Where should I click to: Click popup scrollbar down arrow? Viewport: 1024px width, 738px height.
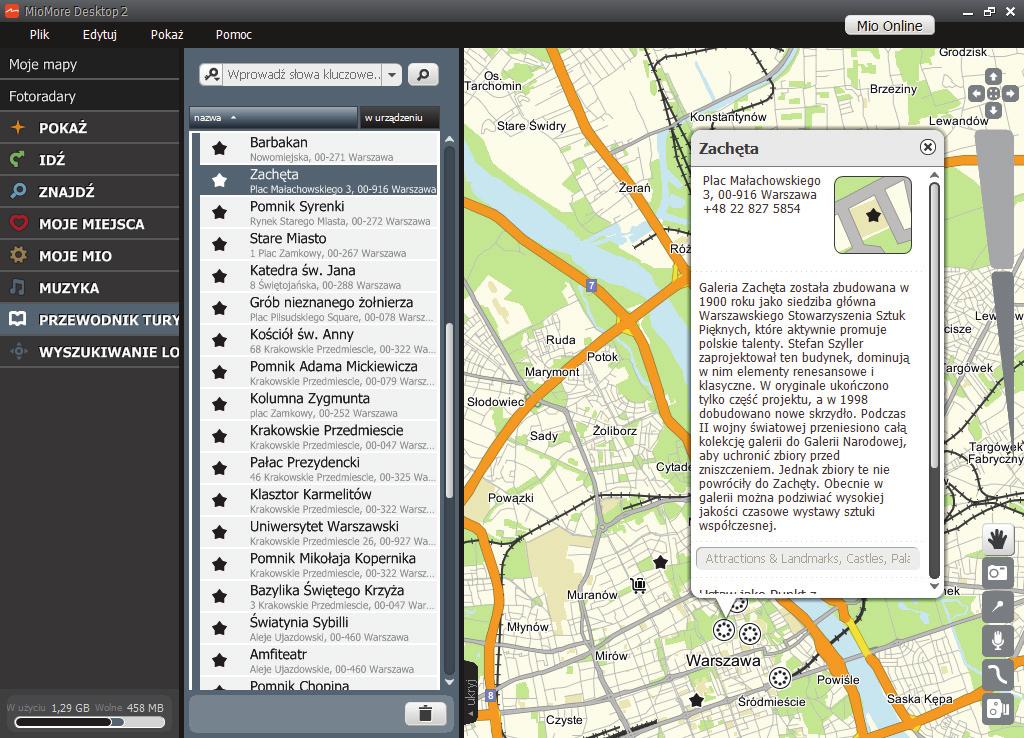pyautogui.click(x=934, y=586)
